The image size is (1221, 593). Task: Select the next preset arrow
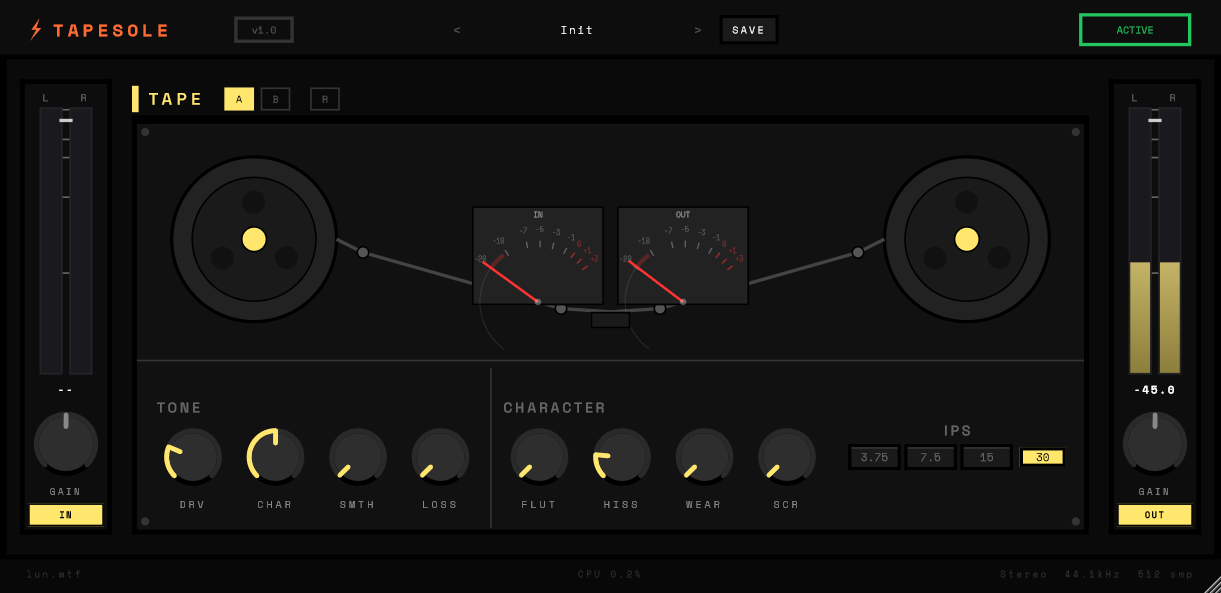[x=698, y=30]
